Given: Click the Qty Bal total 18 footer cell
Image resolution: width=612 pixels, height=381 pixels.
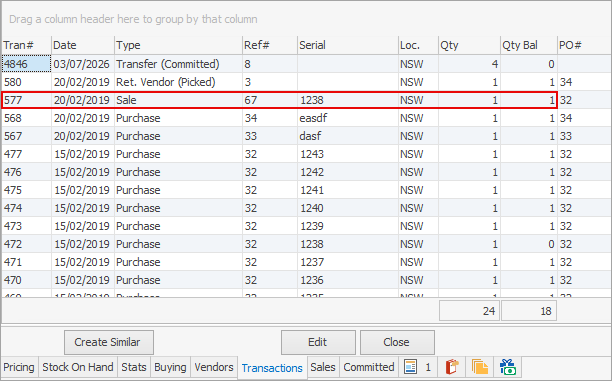Looking at the screenshot, I should pyautogui.click(x=529, y=311).
